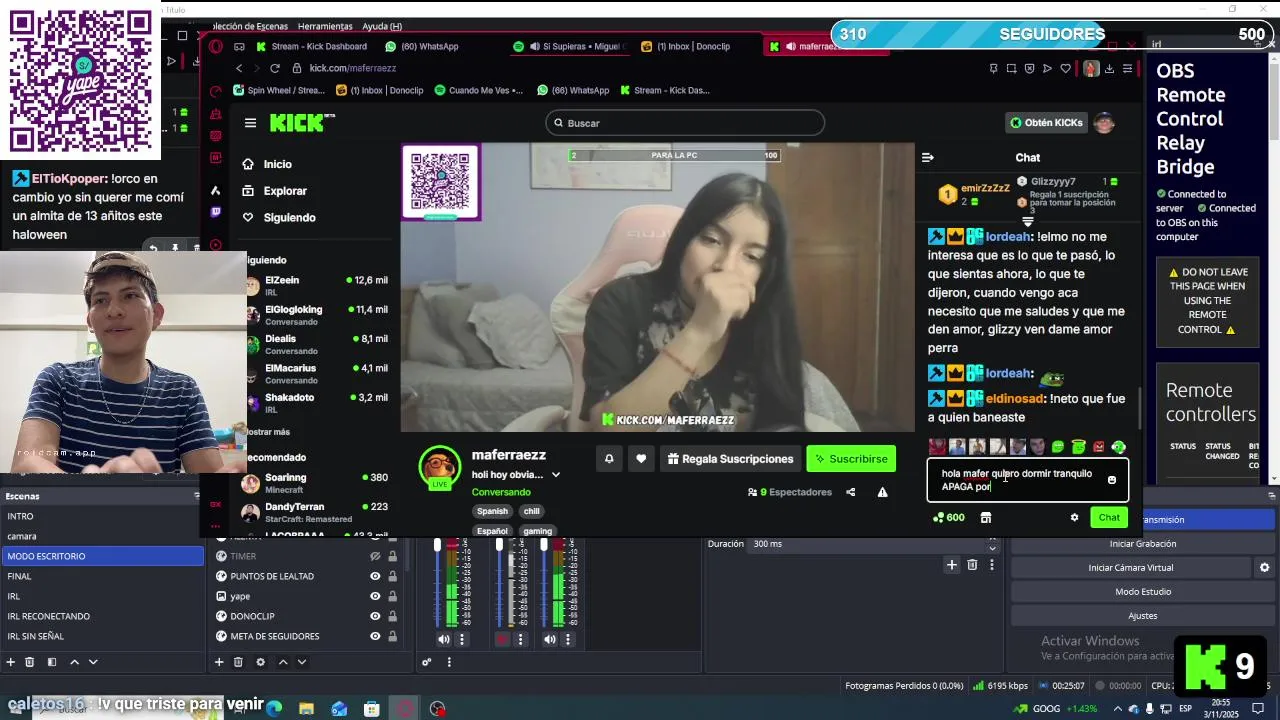Open OBS Ayuda menu

382,26
